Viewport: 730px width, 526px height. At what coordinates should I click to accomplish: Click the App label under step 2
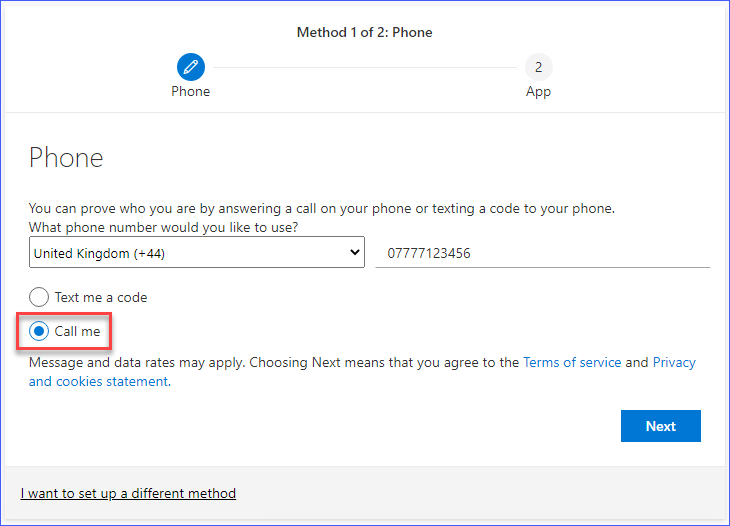coord(538,91)
